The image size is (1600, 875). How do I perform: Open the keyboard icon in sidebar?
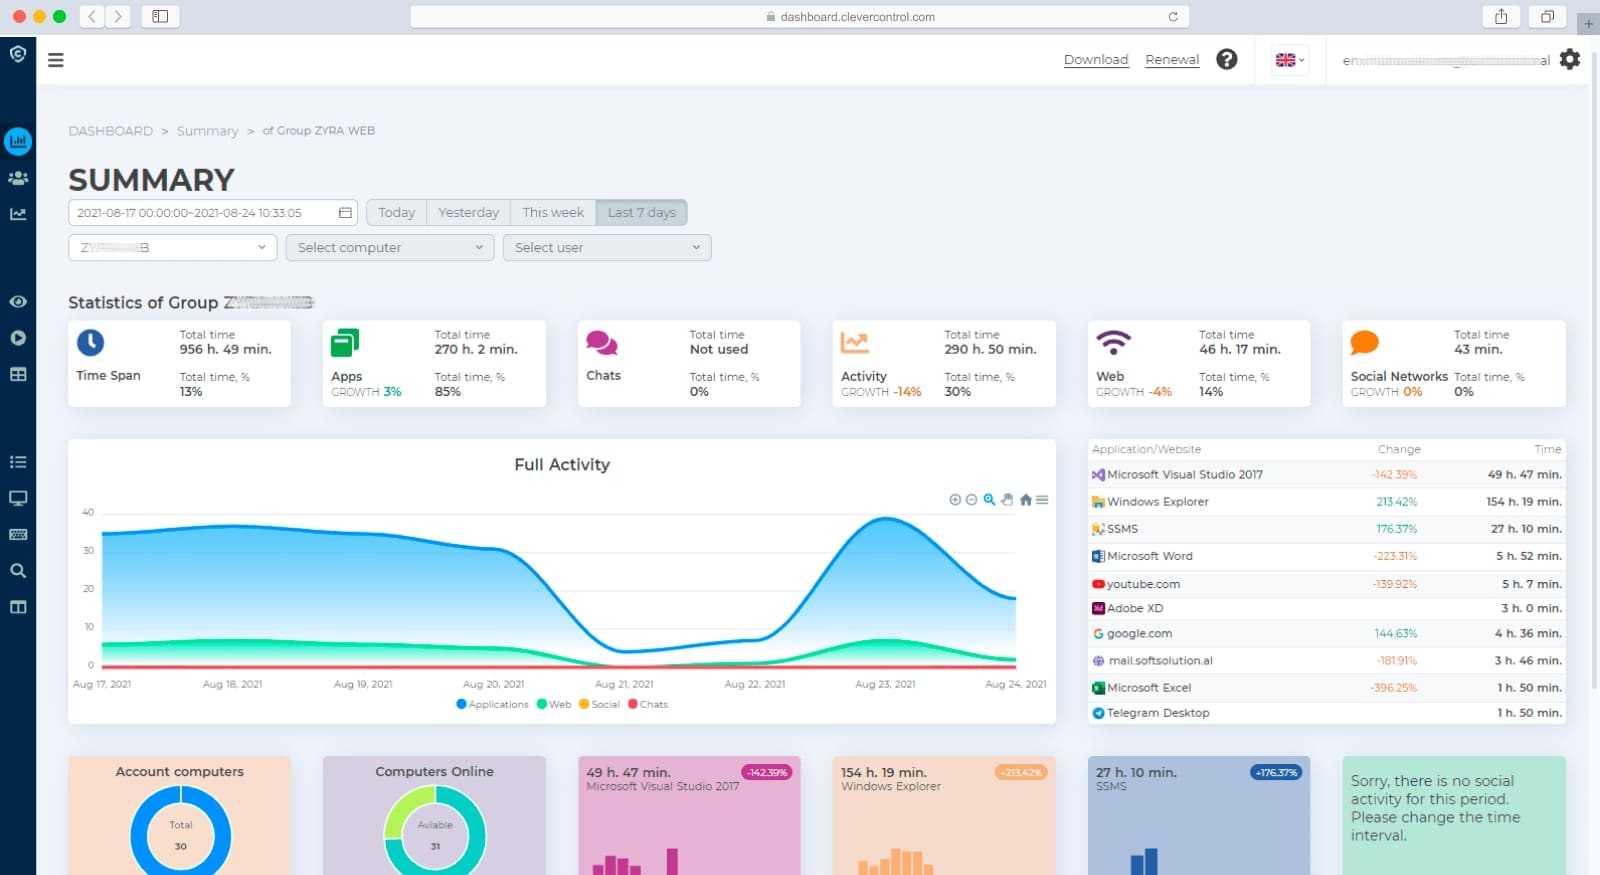(x=18, y=535)
